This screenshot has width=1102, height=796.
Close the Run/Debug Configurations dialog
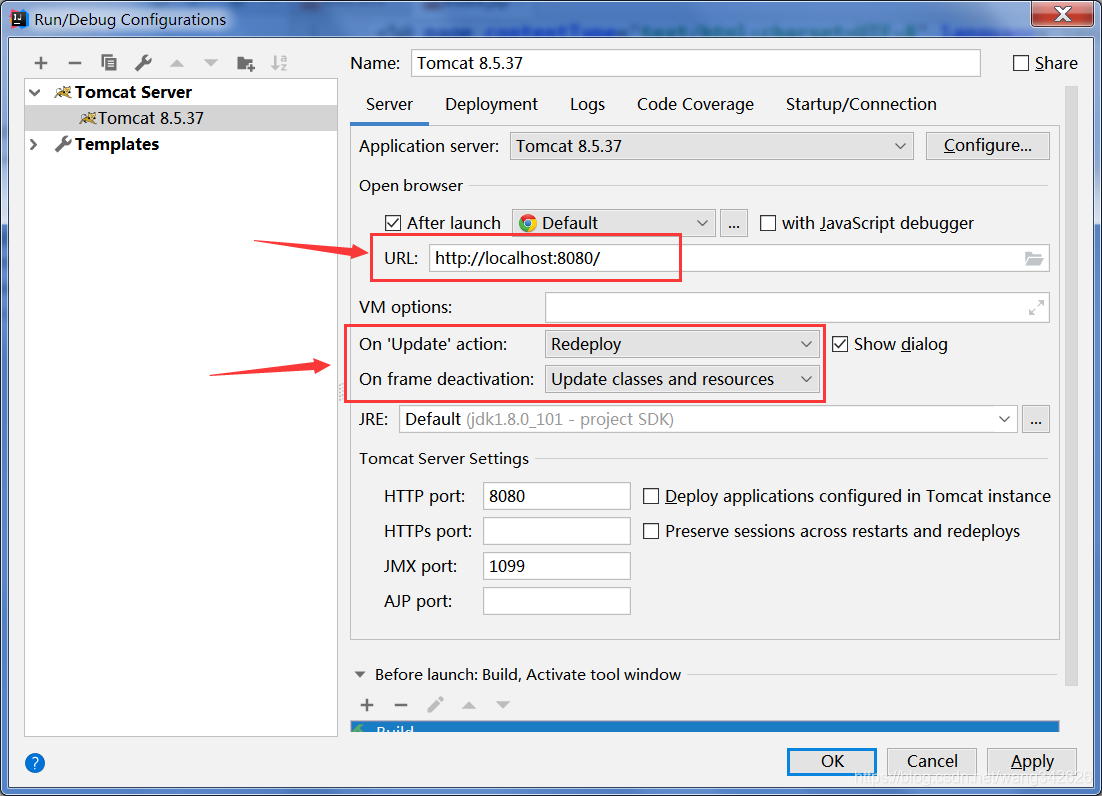(x=1063, y=14)
